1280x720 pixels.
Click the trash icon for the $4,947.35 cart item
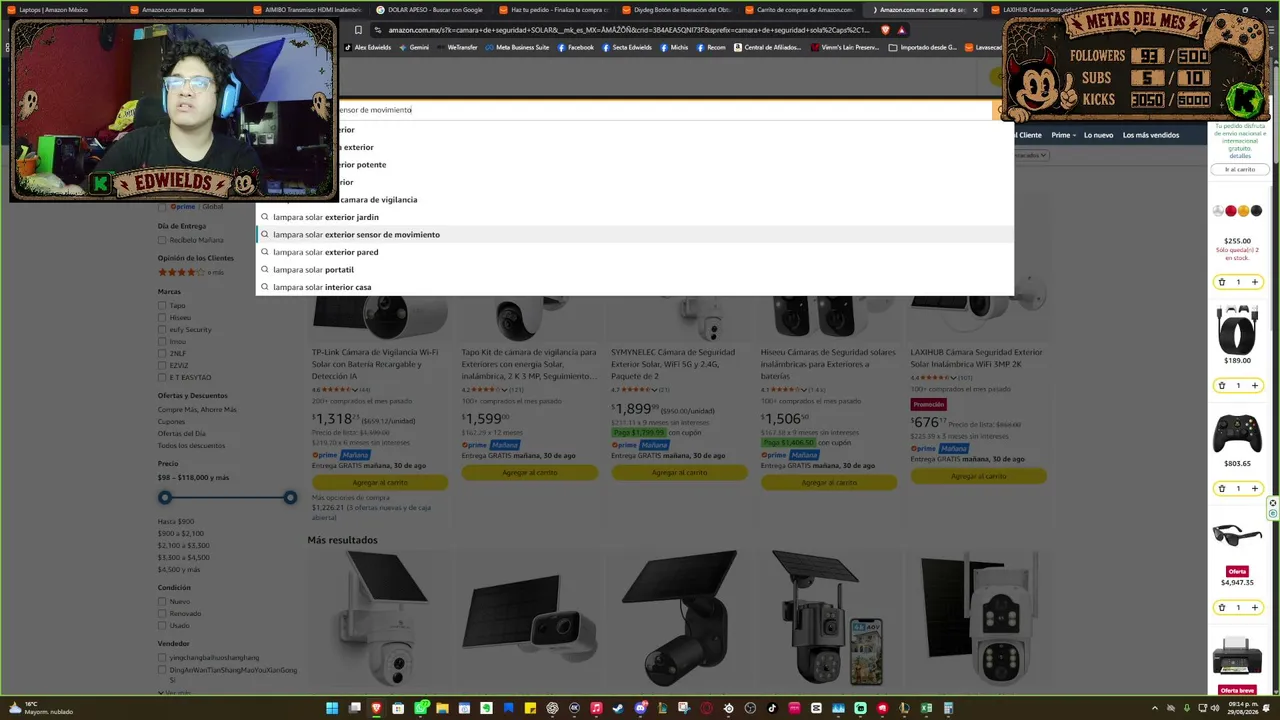pos(1221,607)
